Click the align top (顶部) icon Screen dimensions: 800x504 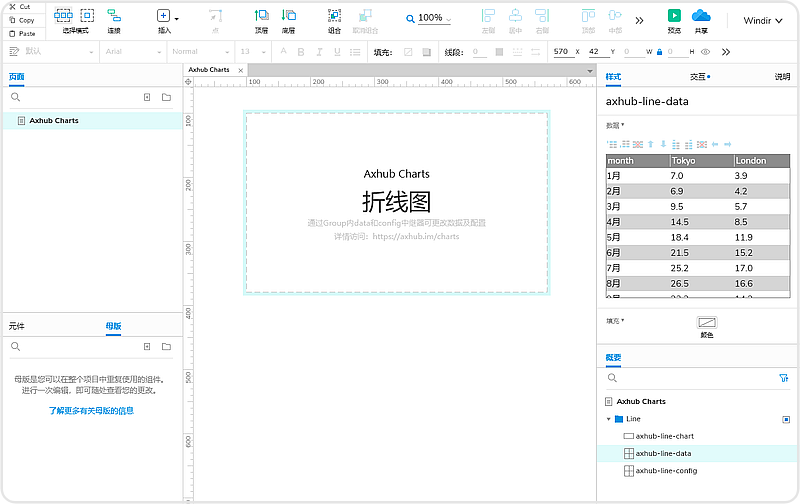click(588, 16)
